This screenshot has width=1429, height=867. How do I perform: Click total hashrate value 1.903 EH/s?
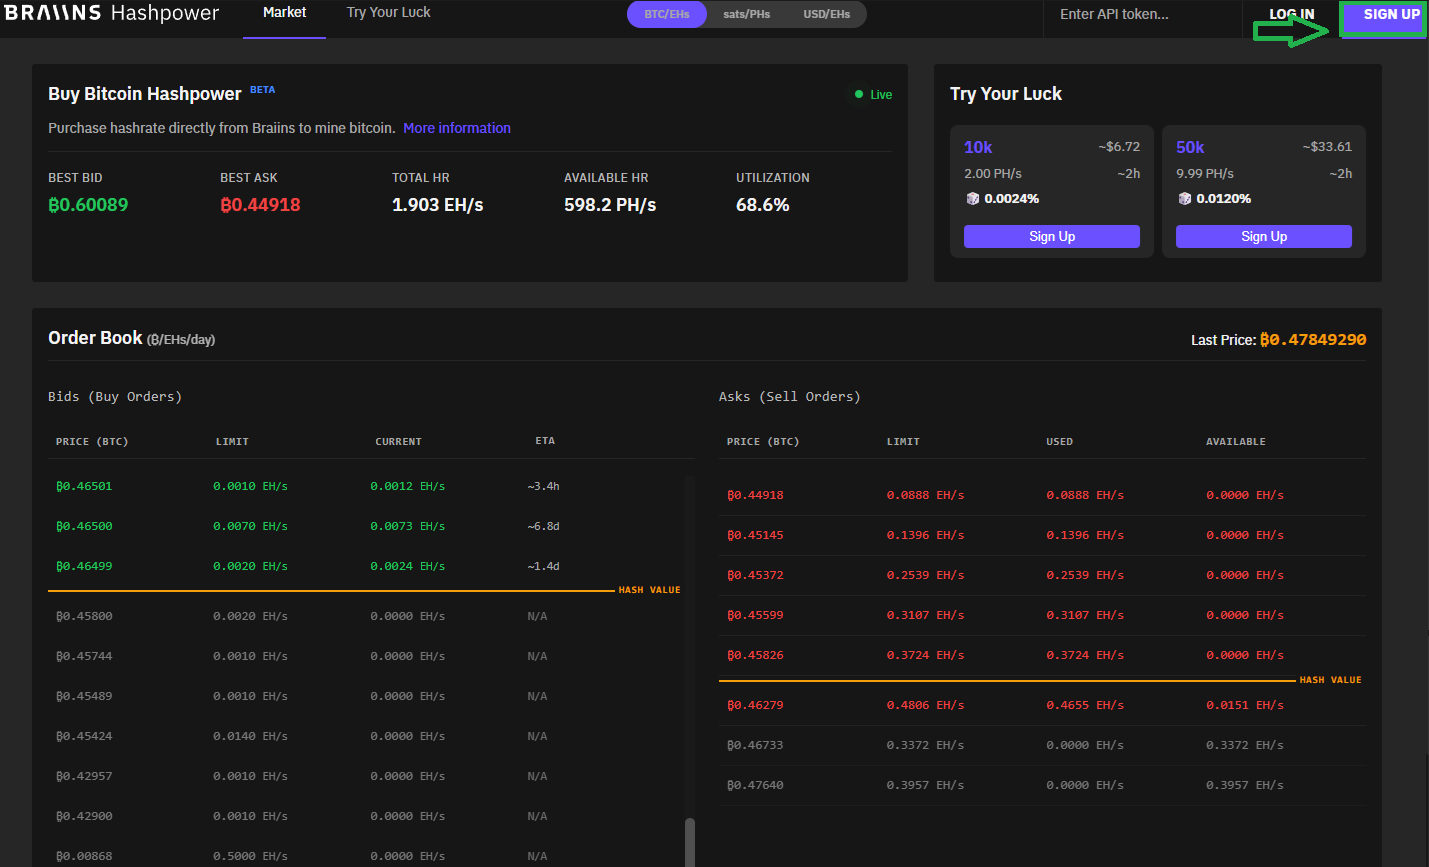pos(437,205)
